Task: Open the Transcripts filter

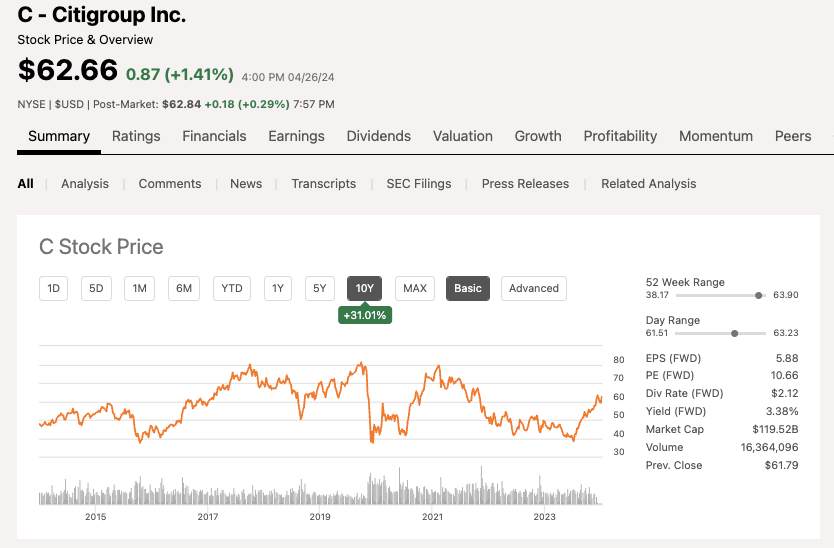Action: (x=323, y=184)
